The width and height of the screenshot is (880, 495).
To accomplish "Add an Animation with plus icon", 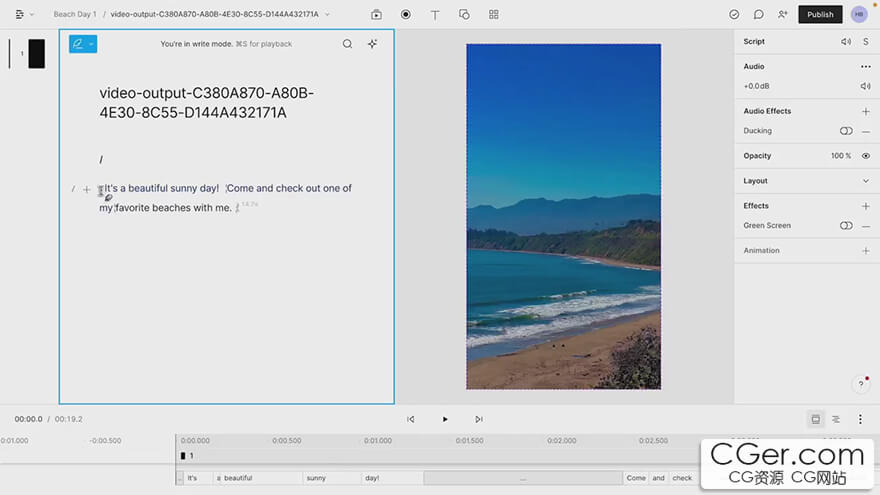I will (865, 250).
